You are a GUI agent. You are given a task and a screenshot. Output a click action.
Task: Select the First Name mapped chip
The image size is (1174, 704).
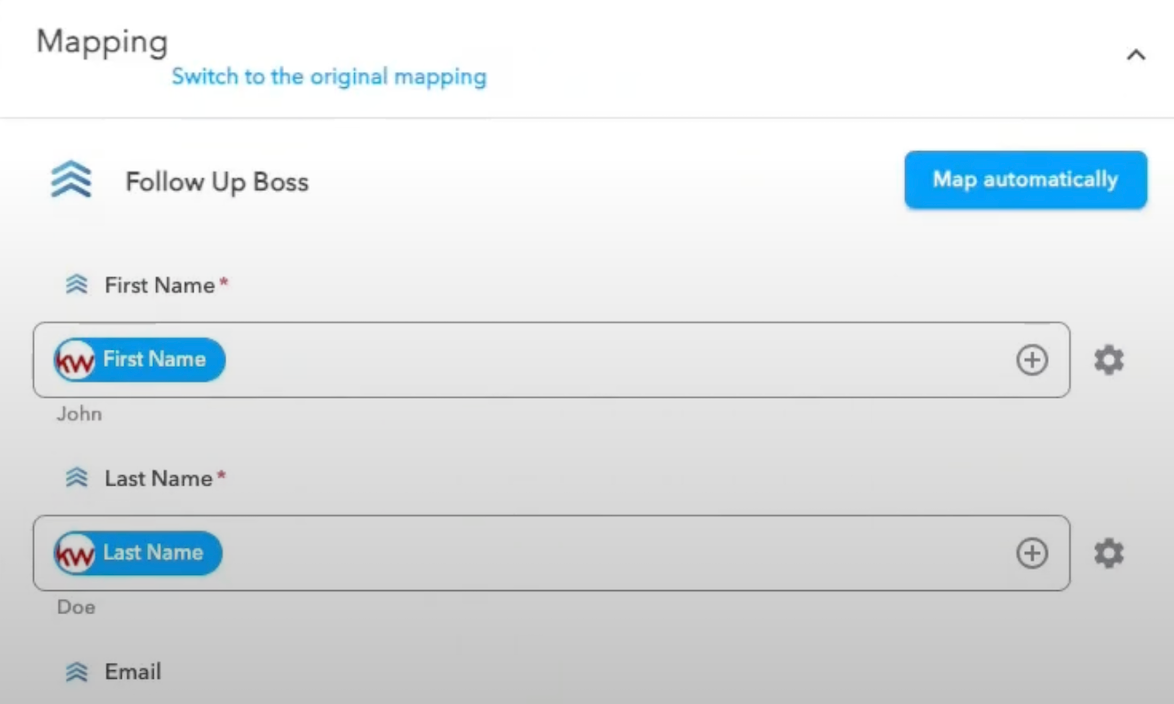(x=139, y=360)
